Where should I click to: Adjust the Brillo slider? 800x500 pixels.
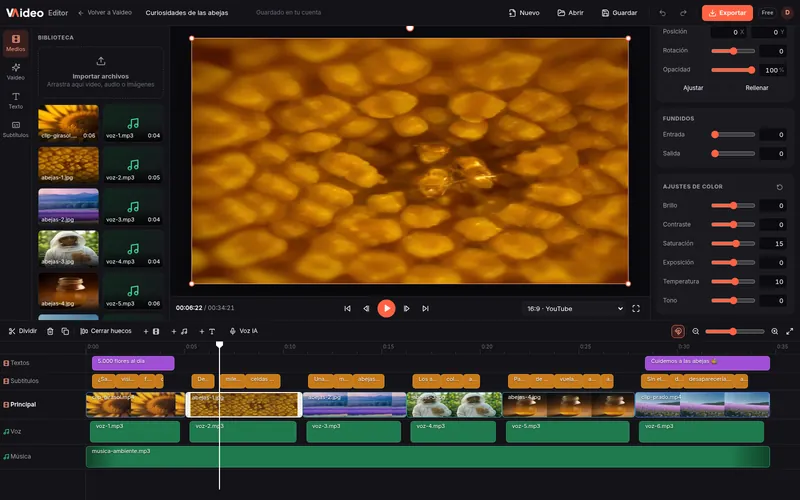click(733, 206)
